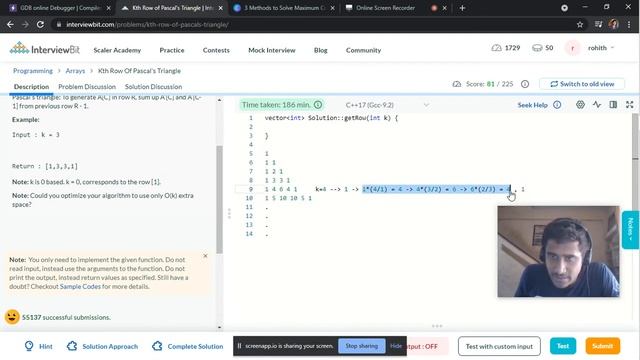
Task: Click the browser address bar
Action: click(x=312, y=24)
